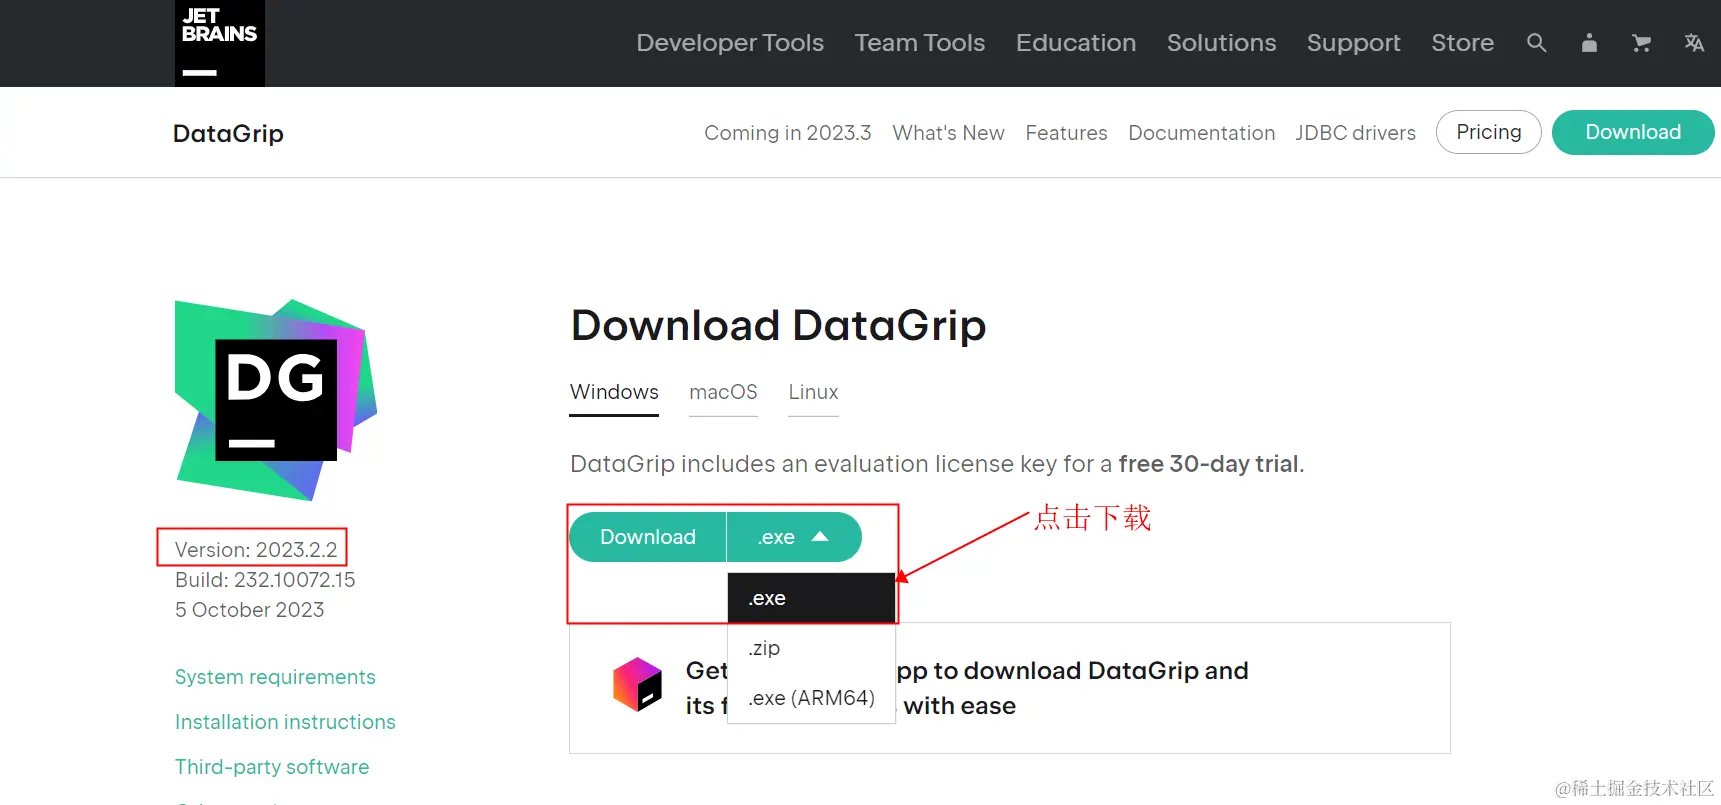Open the JDBC drivers page

point(1356,133)
